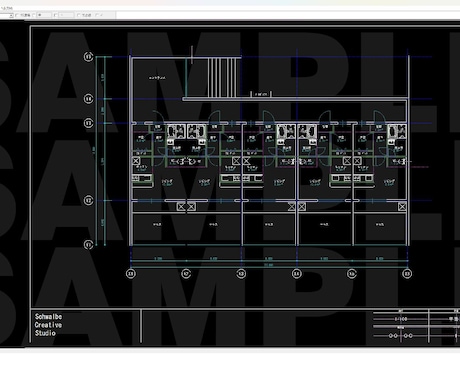The height and width of the screenshot is (380, 460).
Task: Toggle the last toolbar checkbox with check mark label
Action: pos(97,15)
